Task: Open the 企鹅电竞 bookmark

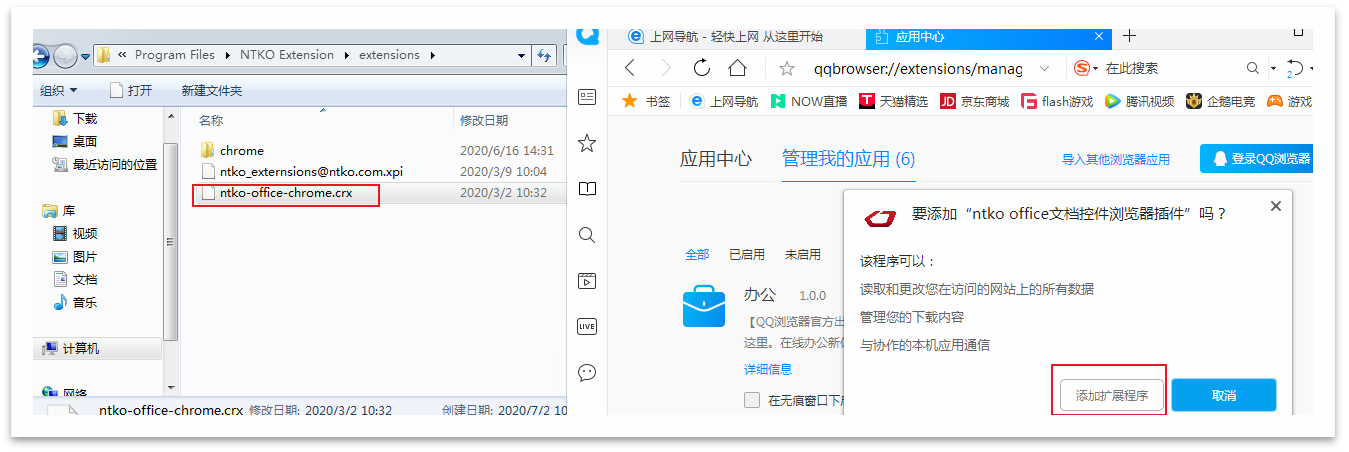Action: (1221, 101)
